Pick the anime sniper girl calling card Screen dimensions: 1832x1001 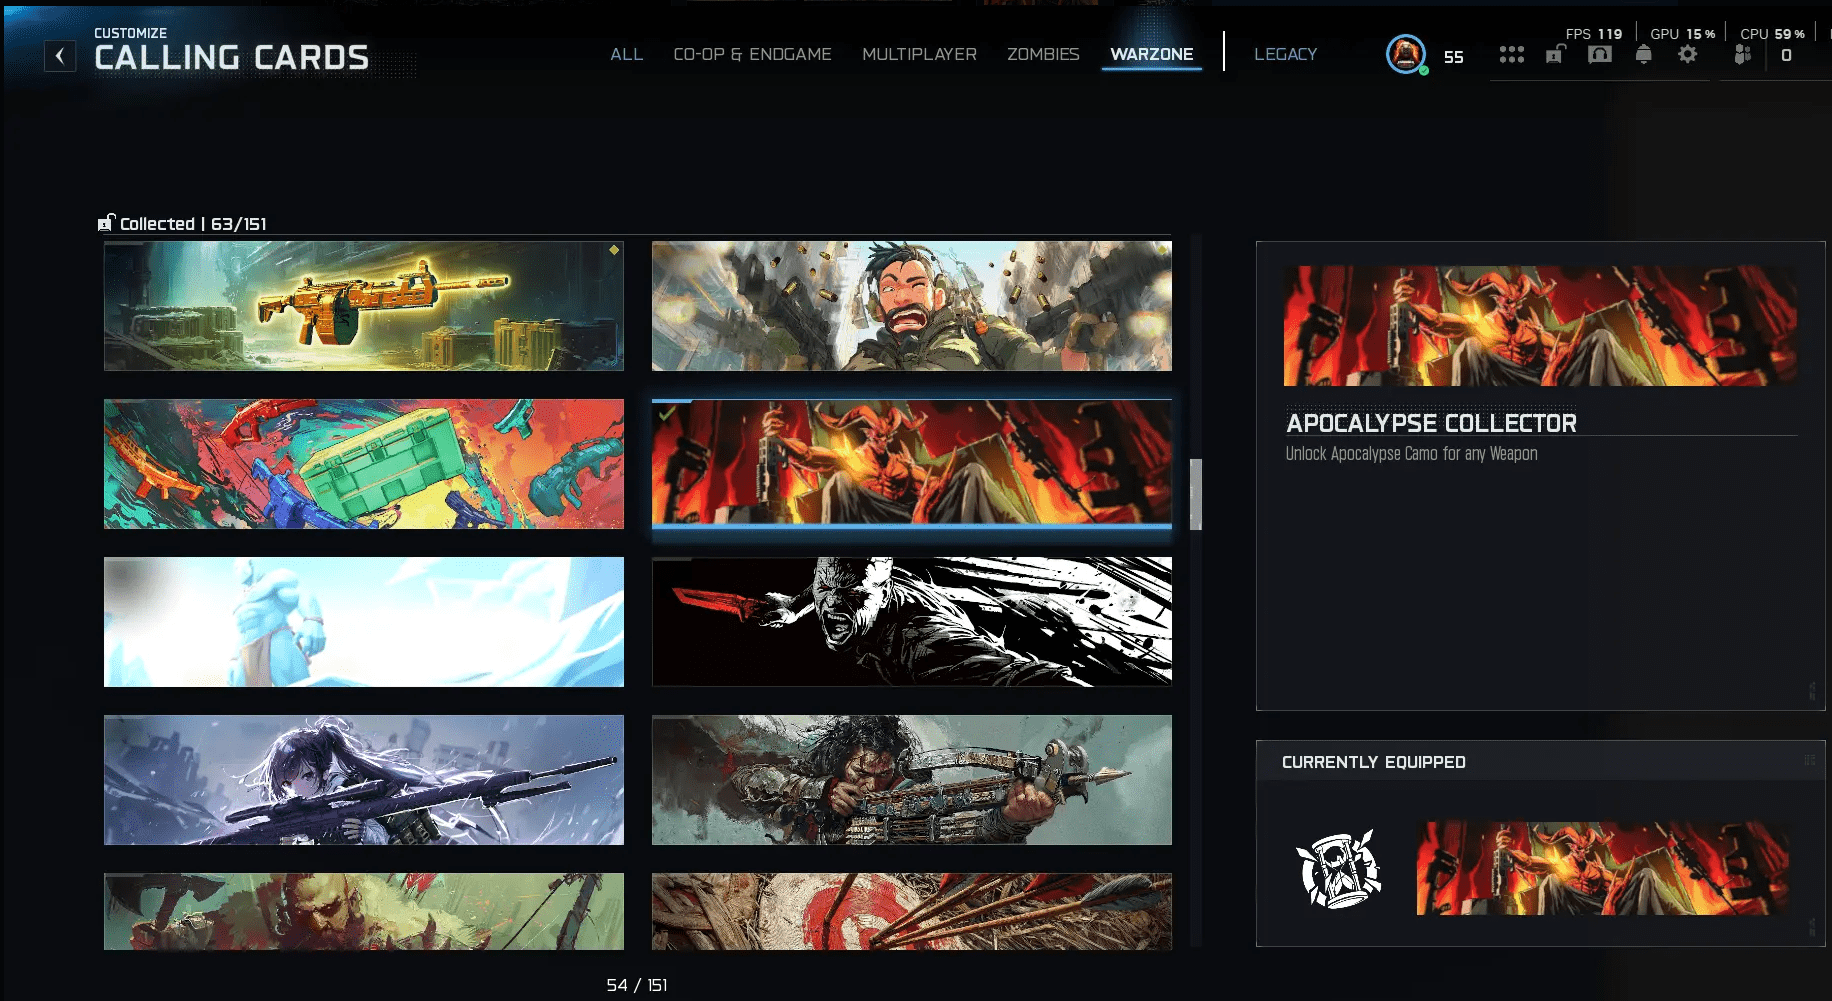click(x=364, y=780)
